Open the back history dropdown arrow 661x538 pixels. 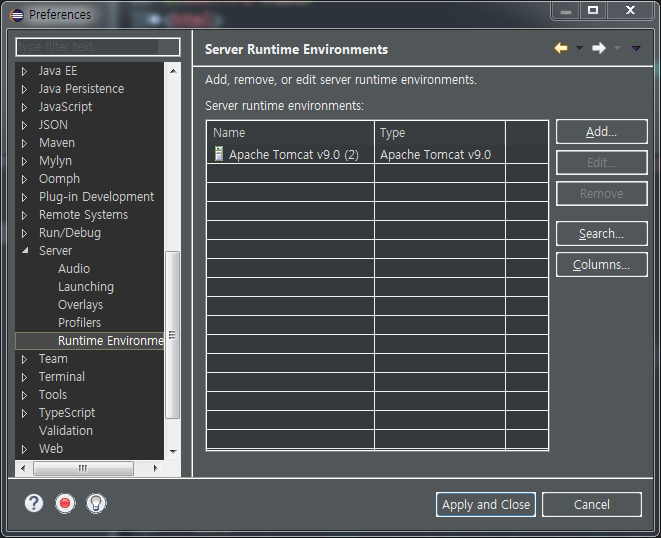click(579, 48)
